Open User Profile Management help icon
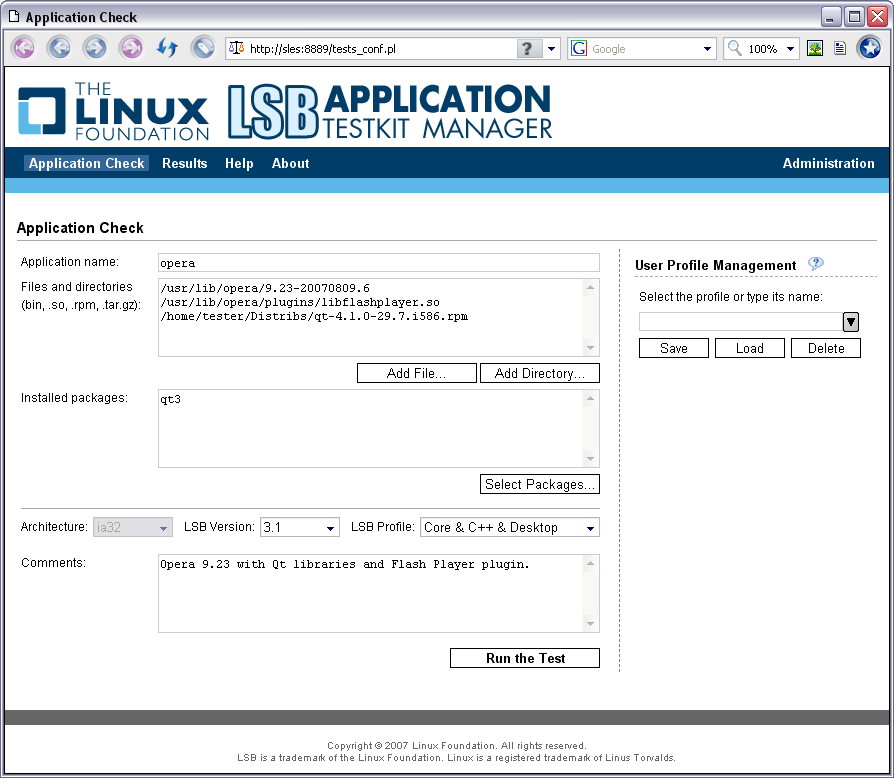This screenshot has height=778, width=894. 816,264
